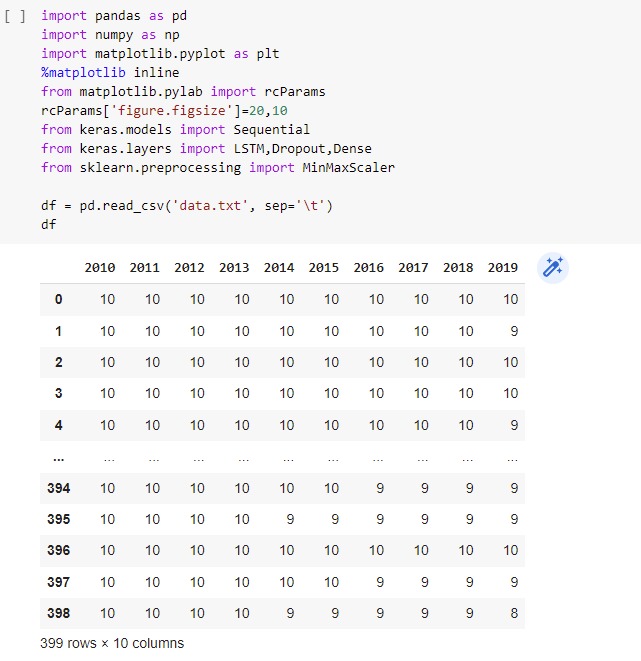Click 'sklearn.preprocessing' in the code
This screenshot has height=661, width=641.
click(x=160, y=168)
